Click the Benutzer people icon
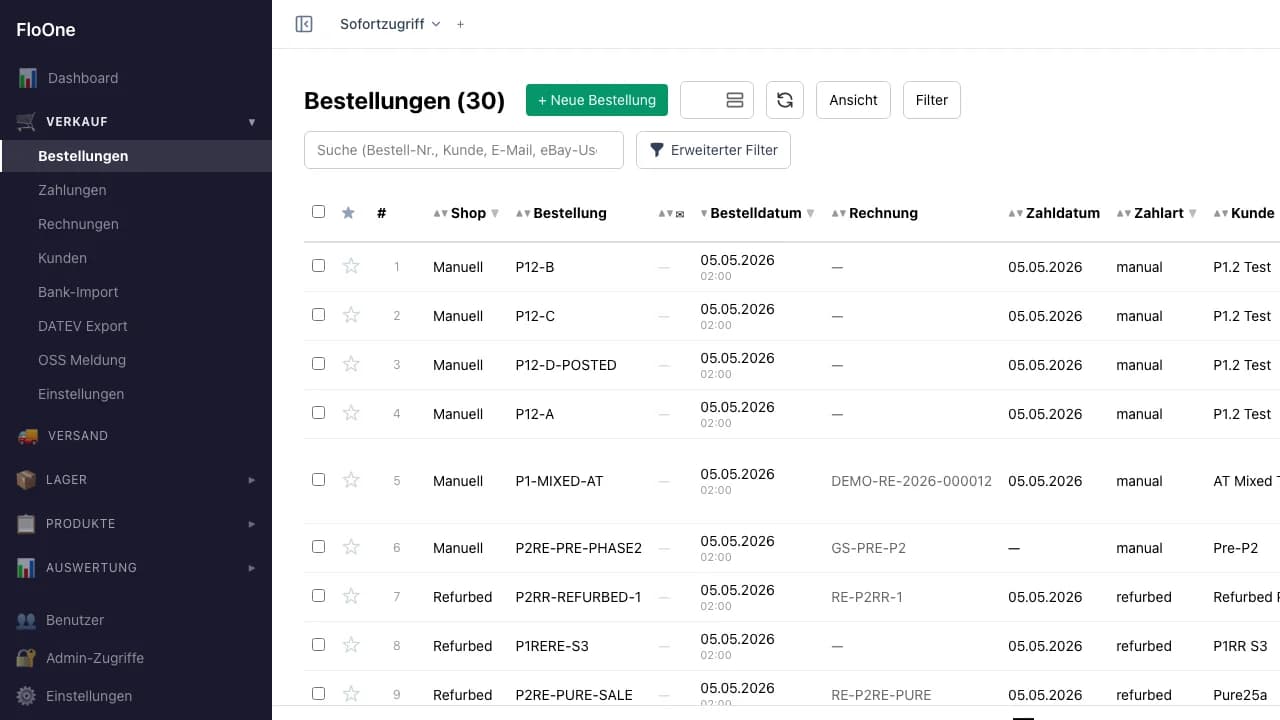Screen dimensions: 1280x720 click(27, 620)
